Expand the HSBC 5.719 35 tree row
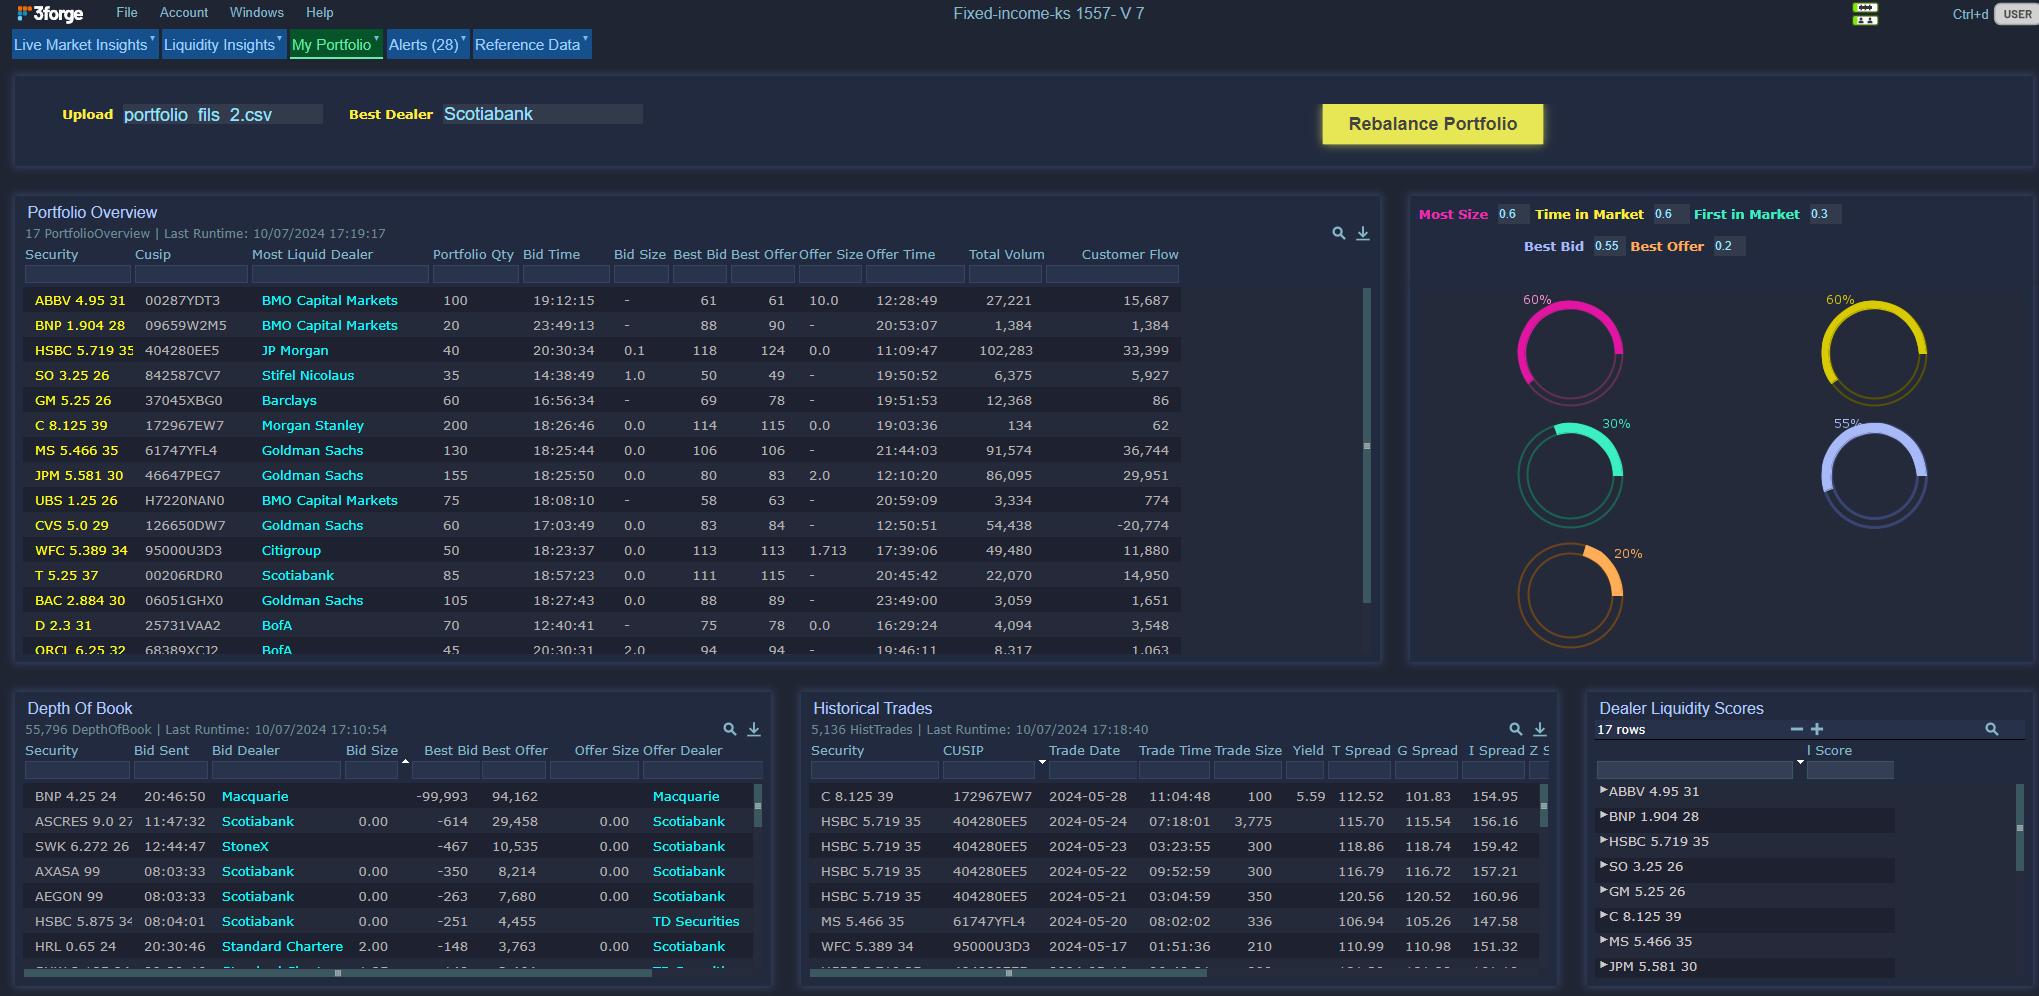The height and width of the screenshot is (996, 2039). pyautogui.click(x=1603, y=840)
